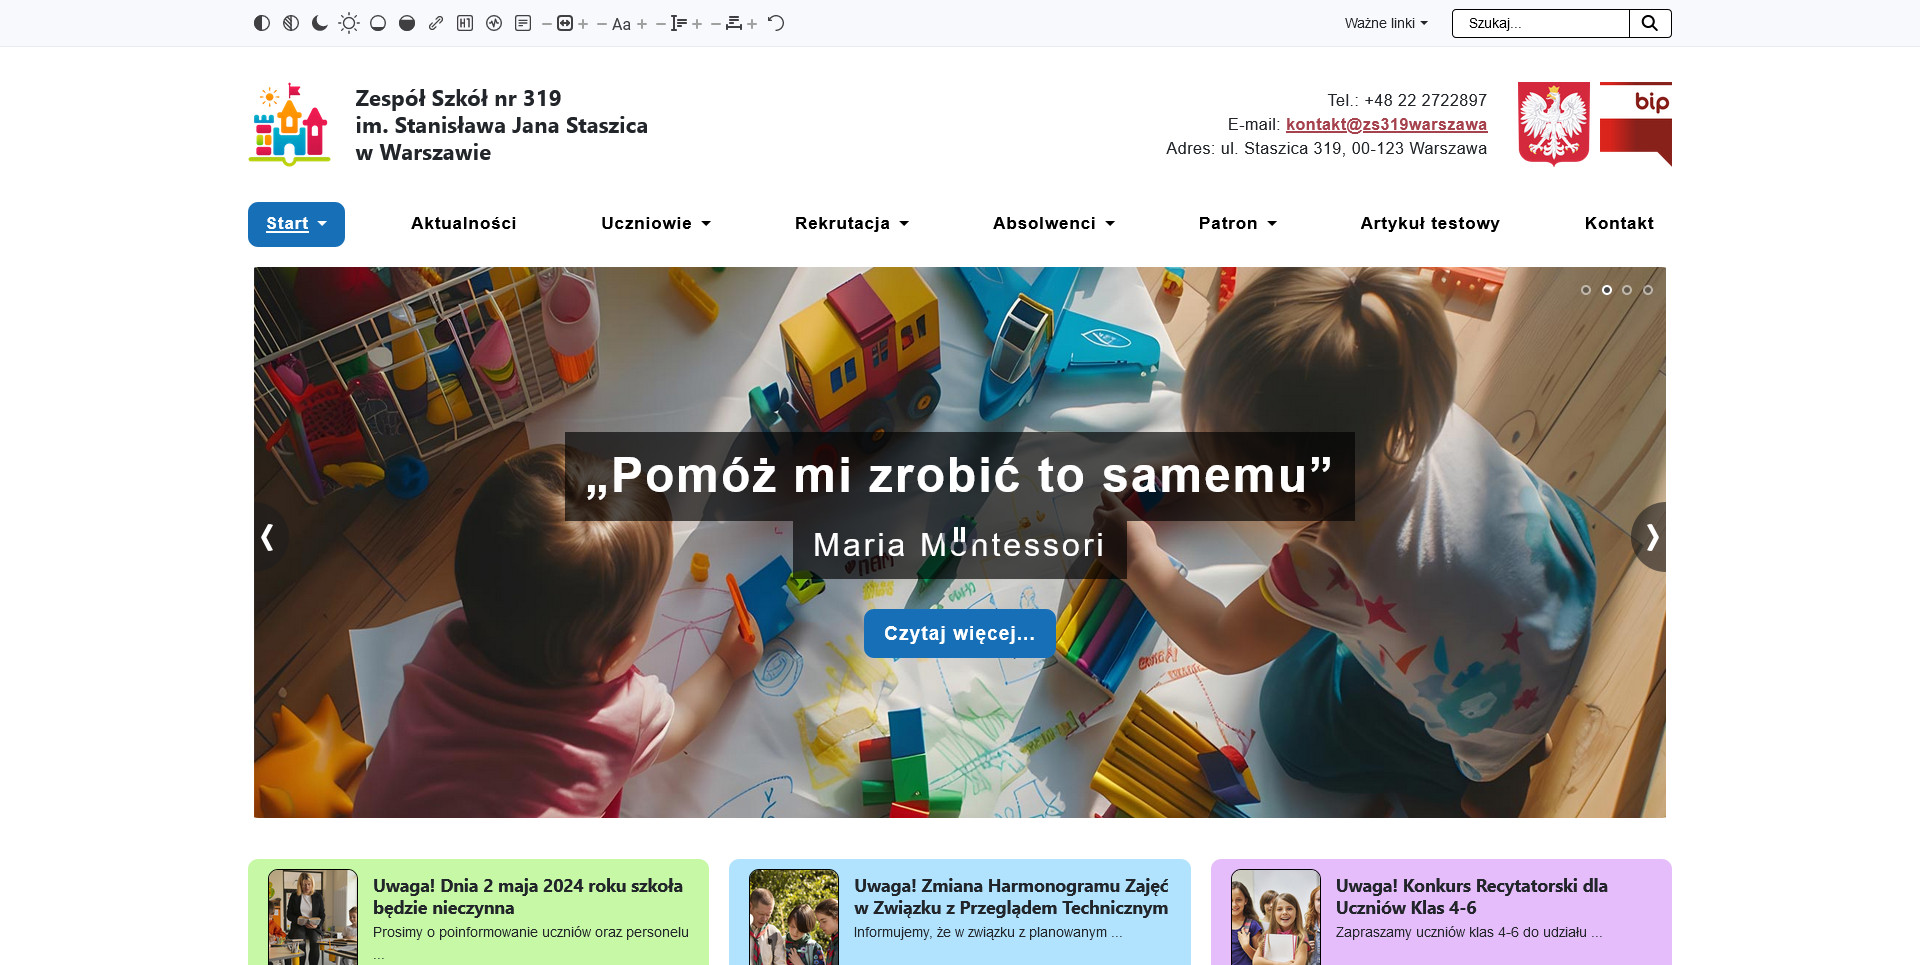Go to the Kontakt page
The height and width of the screenshot is (965, 1920).
tap(1618, 223)
